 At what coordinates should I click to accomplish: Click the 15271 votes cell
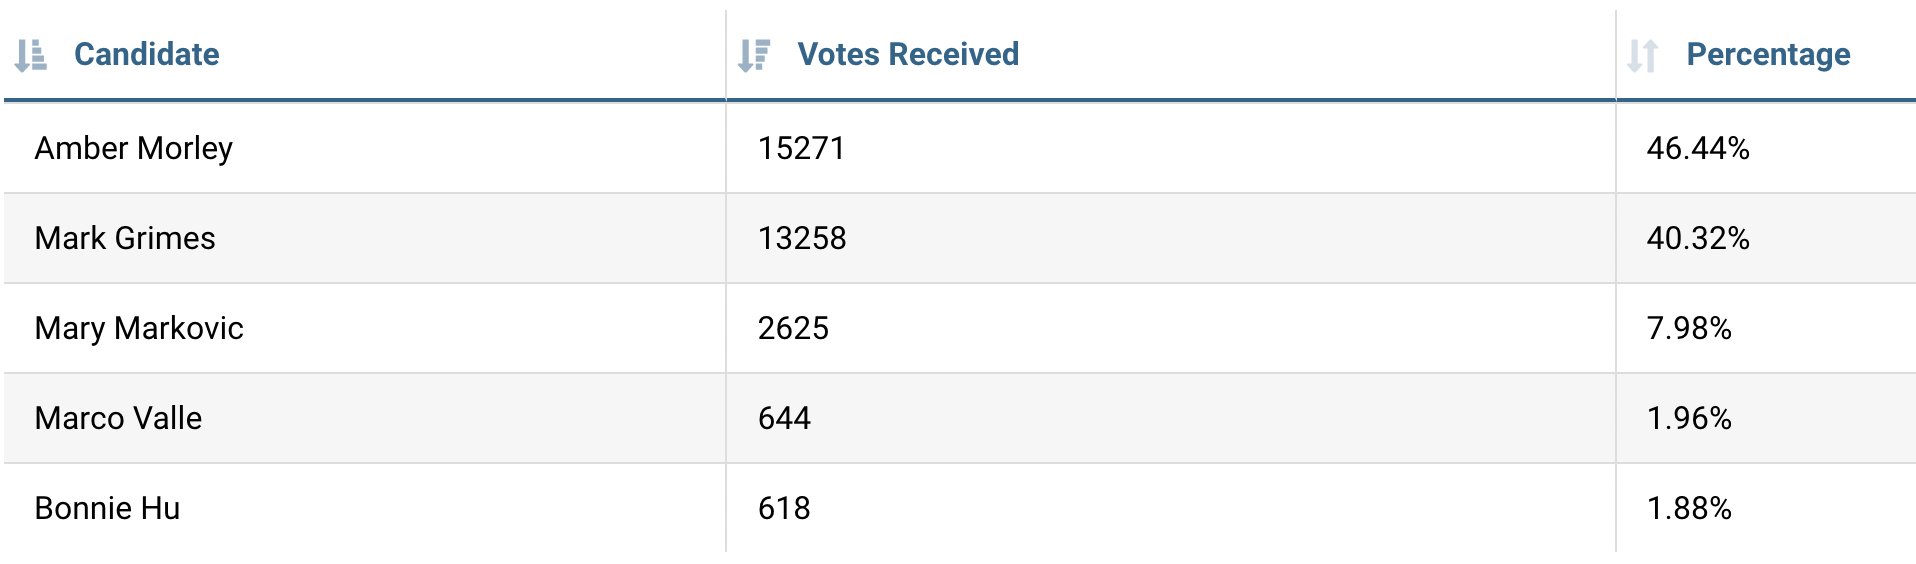[801, 148]
